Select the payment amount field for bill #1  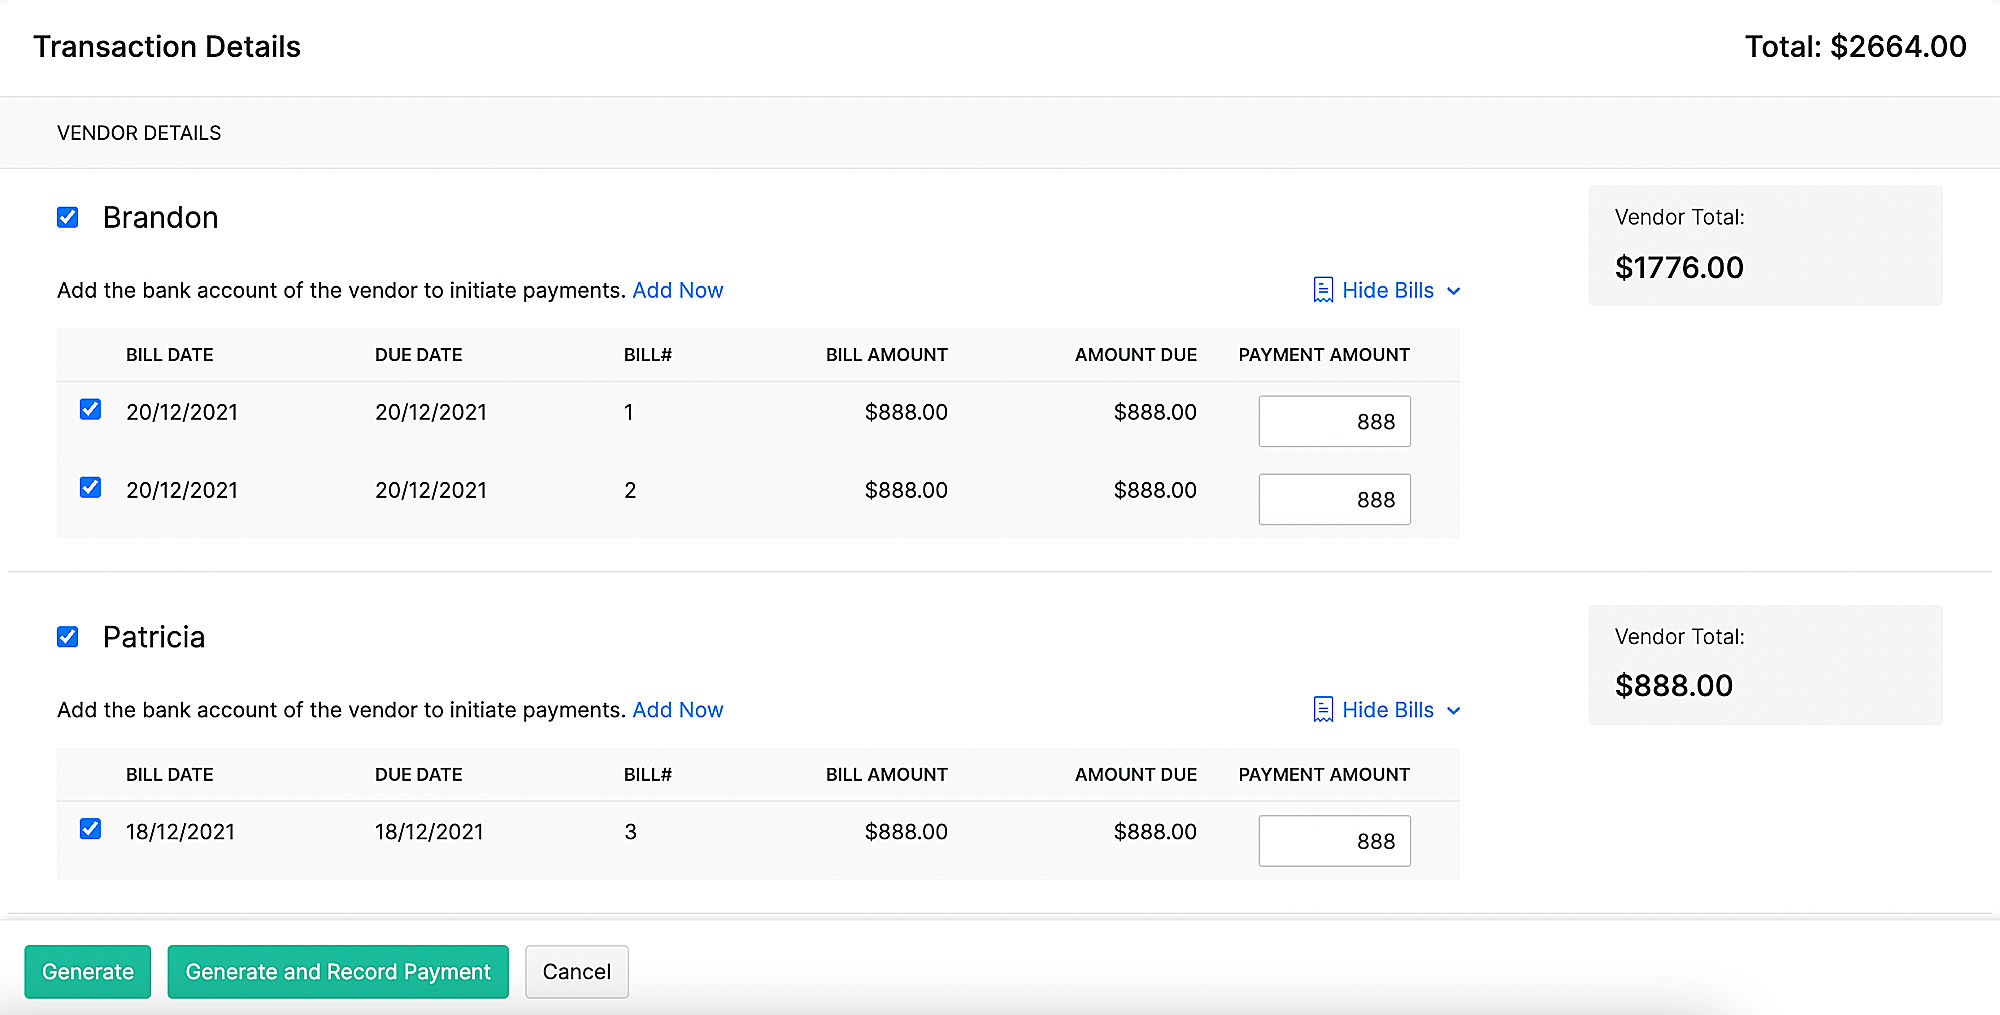tap(1334, 421)
